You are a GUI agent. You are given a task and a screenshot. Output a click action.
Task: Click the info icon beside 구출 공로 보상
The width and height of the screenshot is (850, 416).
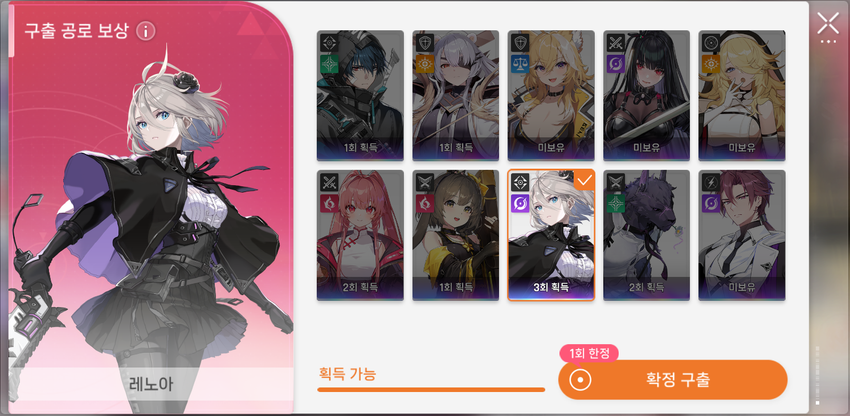coord(145,31)
